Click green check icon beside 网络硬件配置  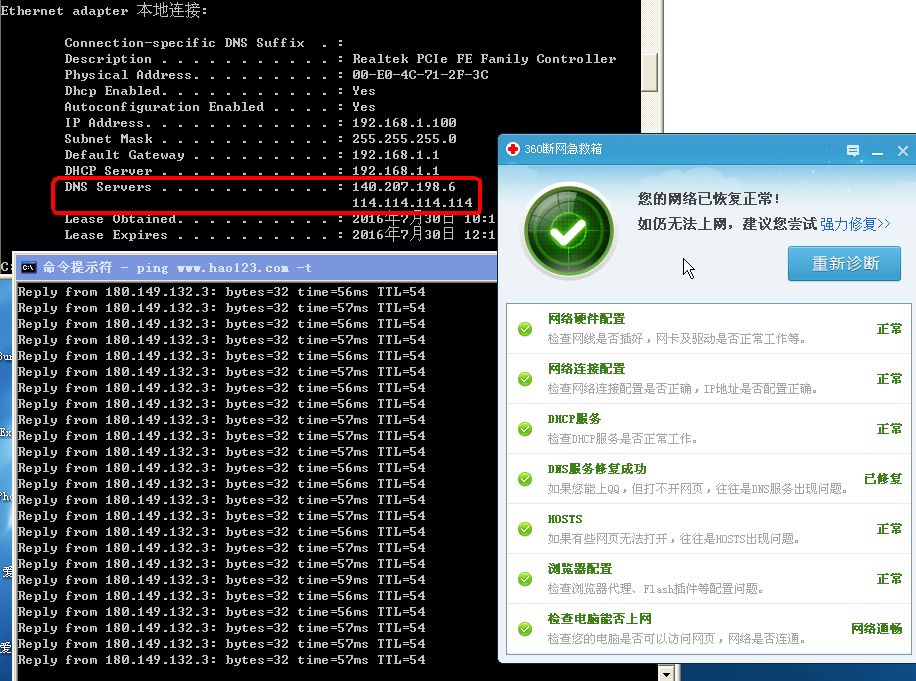[525, 329]
